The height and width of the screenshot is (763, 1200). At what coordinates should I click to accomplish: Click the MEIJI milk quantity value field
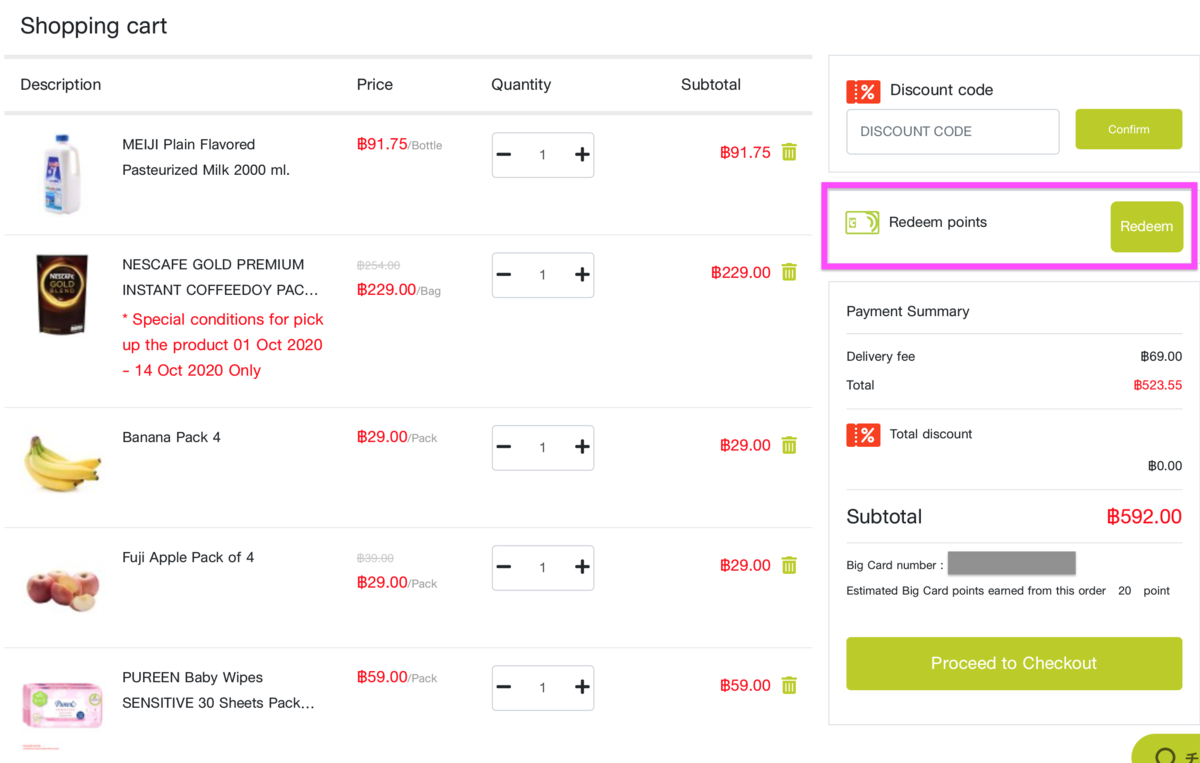pyautogui.click(x=543, y=155)
